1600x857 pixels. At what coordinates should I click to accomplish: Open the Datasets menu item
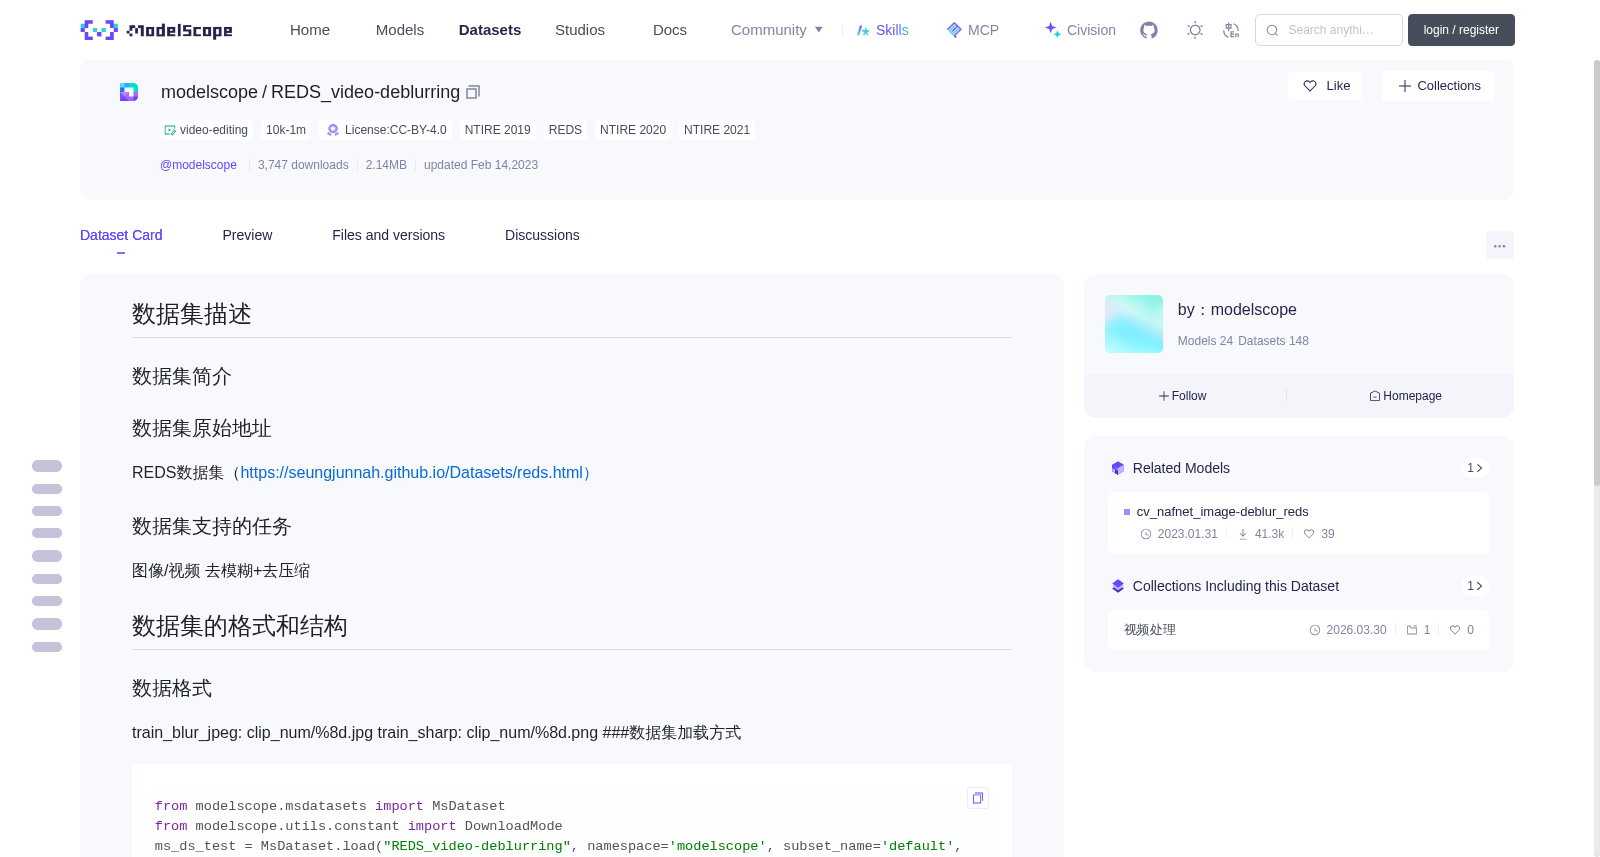point(490,30)
